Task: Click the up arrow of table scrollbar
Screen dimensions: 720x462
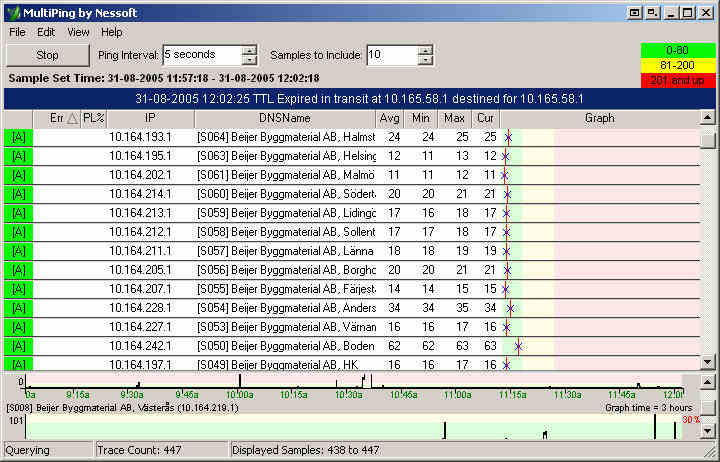Action: [708, 118]
